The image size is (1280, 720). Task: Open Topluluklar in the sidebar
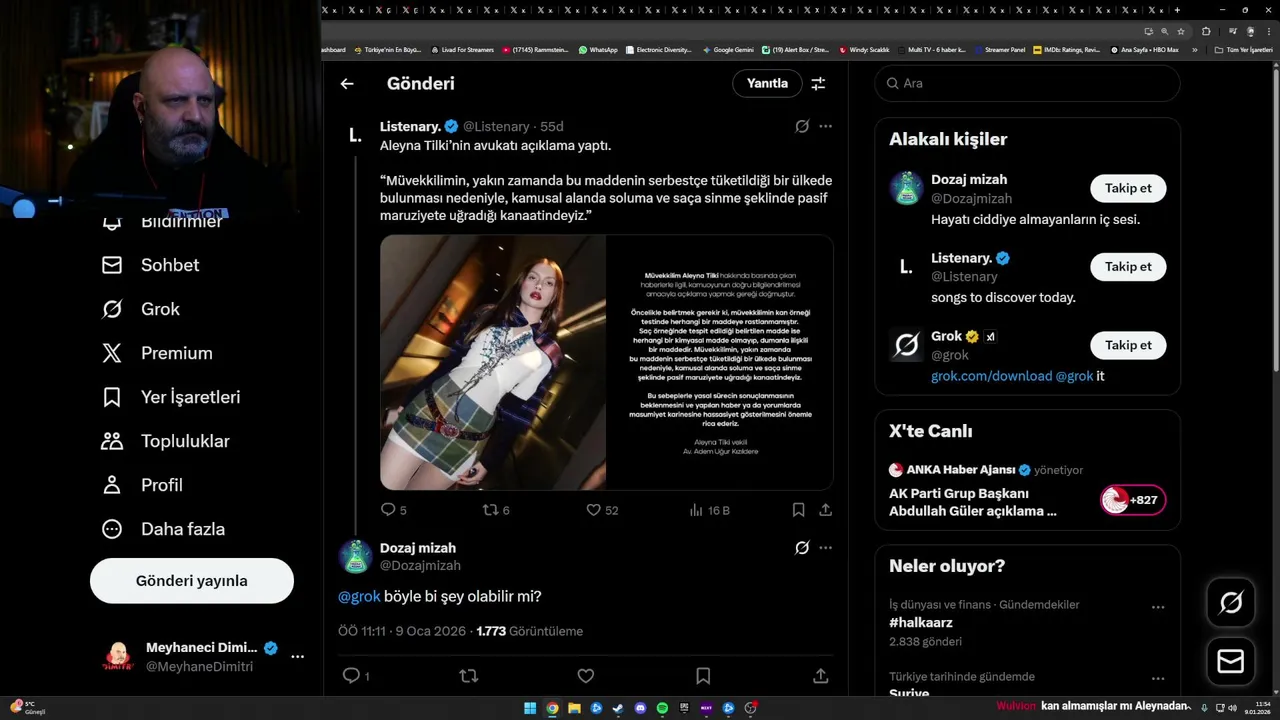coord(166,441)
